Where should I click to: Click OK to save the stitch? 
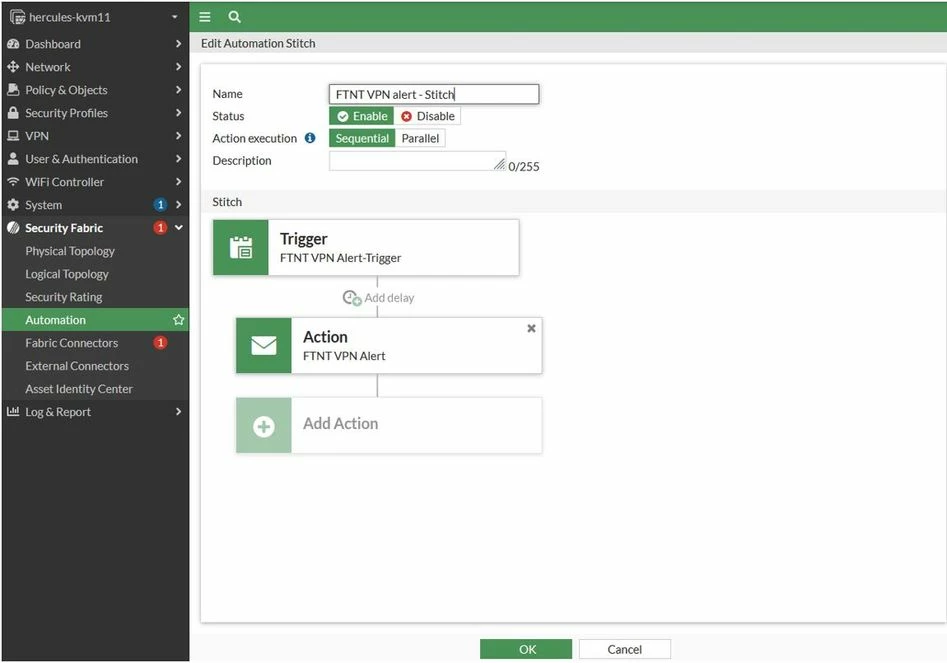pos(526,649)
